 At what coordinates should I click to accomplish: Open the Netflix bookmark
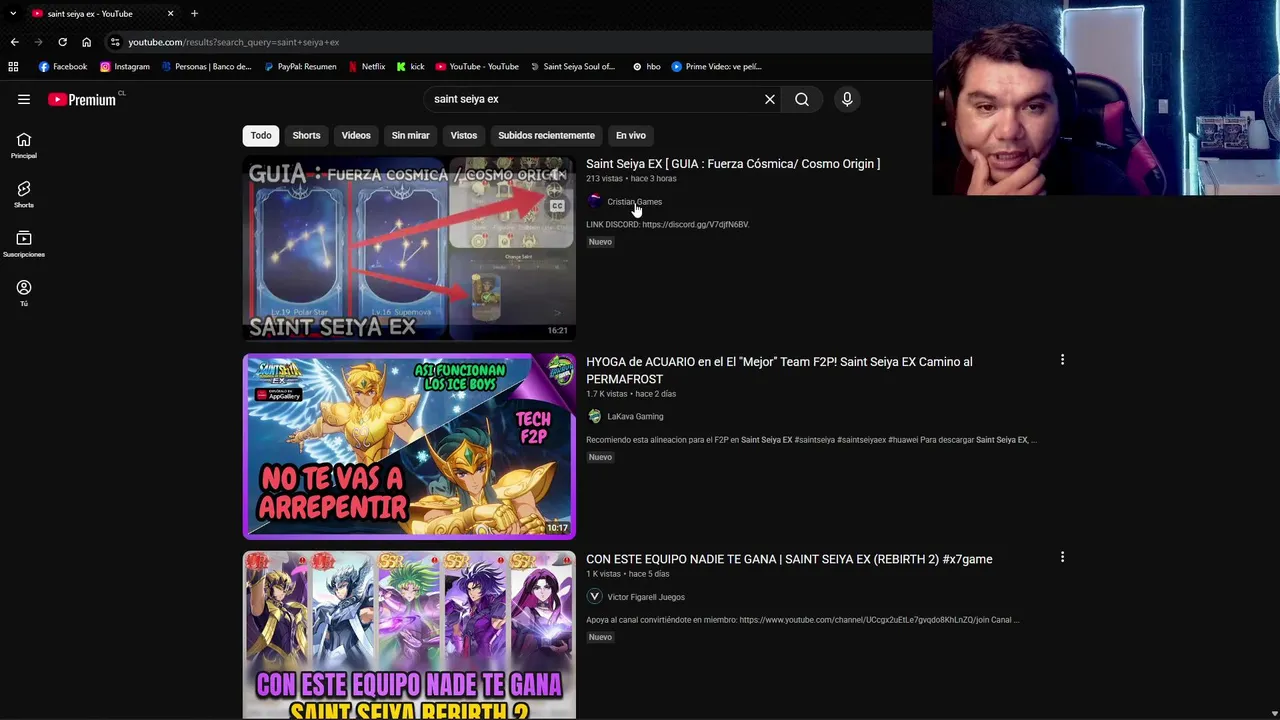(367, 67)
